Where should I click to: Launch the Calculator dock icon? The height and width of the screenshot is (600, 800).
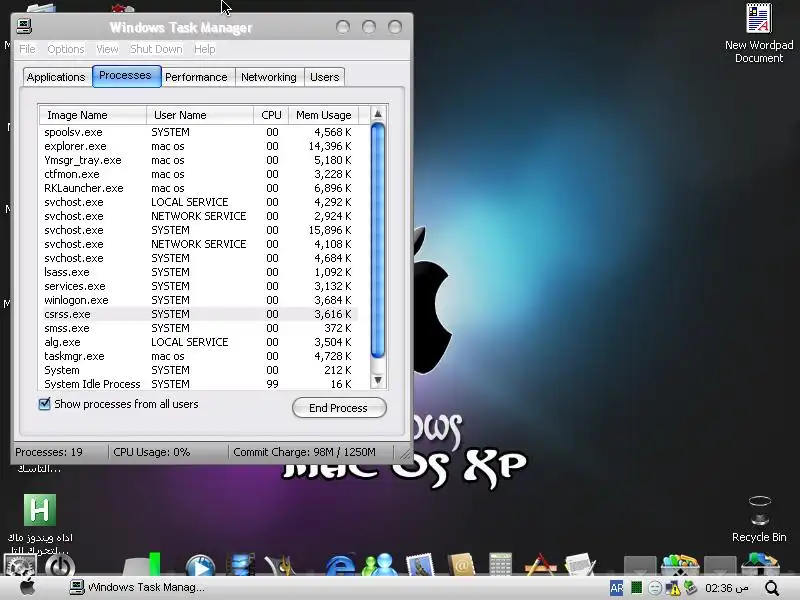pos(500,564)
